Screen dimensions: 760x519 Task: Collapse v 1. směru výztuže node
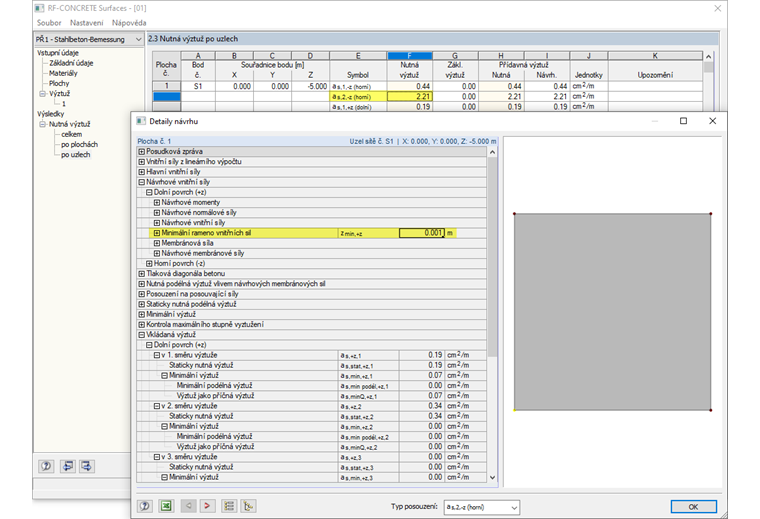(x=157, y=355)
